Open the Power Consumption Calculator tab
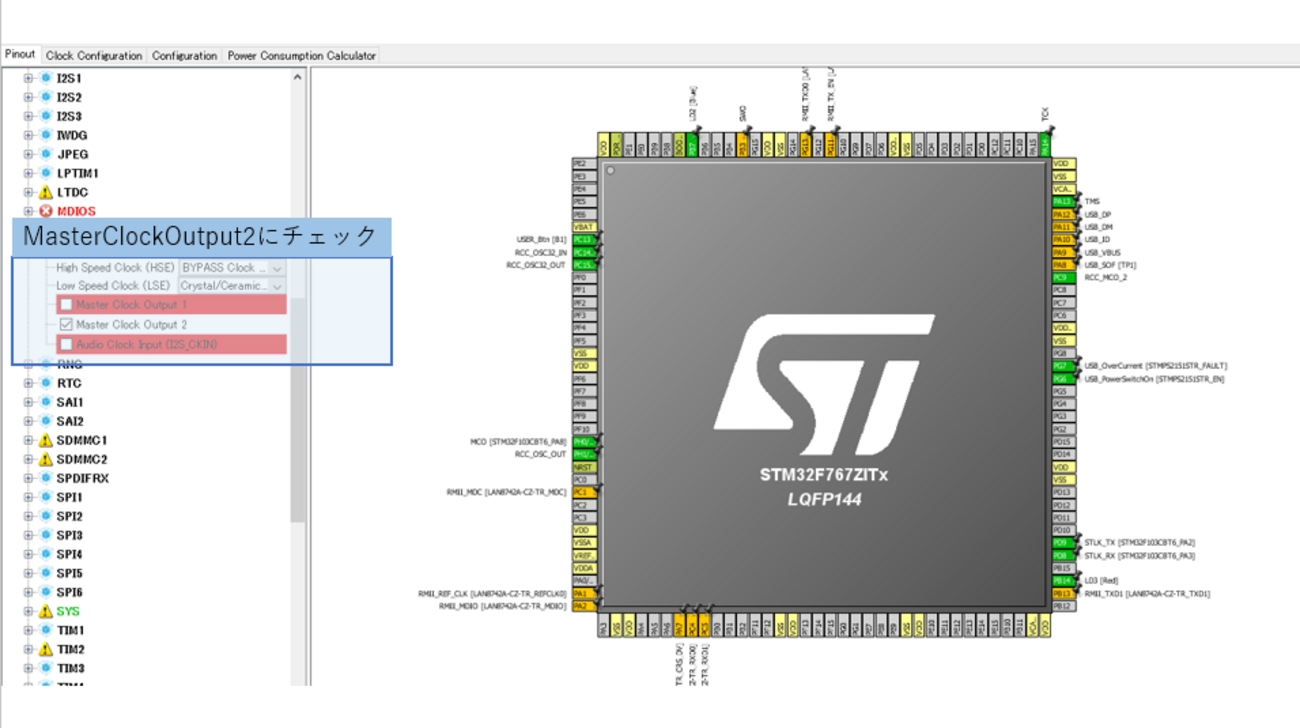The height and width of the screenshot is (728, 1300). pyautogui.click(x=302, y=56)
